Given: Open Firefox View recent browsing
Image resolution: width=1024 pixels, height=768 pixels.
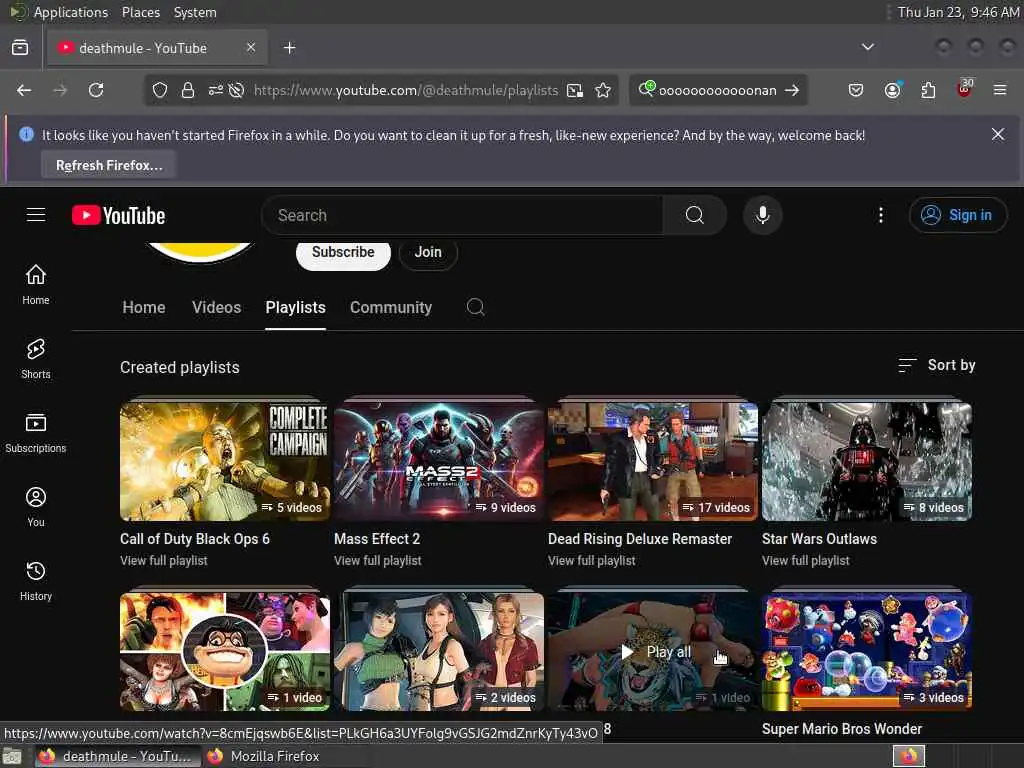Looking at the screenshot, I should tap(20, 48).
